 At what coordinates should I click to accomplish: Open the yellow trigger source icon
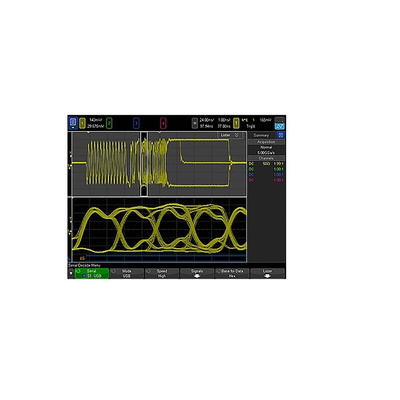[236, 123]
